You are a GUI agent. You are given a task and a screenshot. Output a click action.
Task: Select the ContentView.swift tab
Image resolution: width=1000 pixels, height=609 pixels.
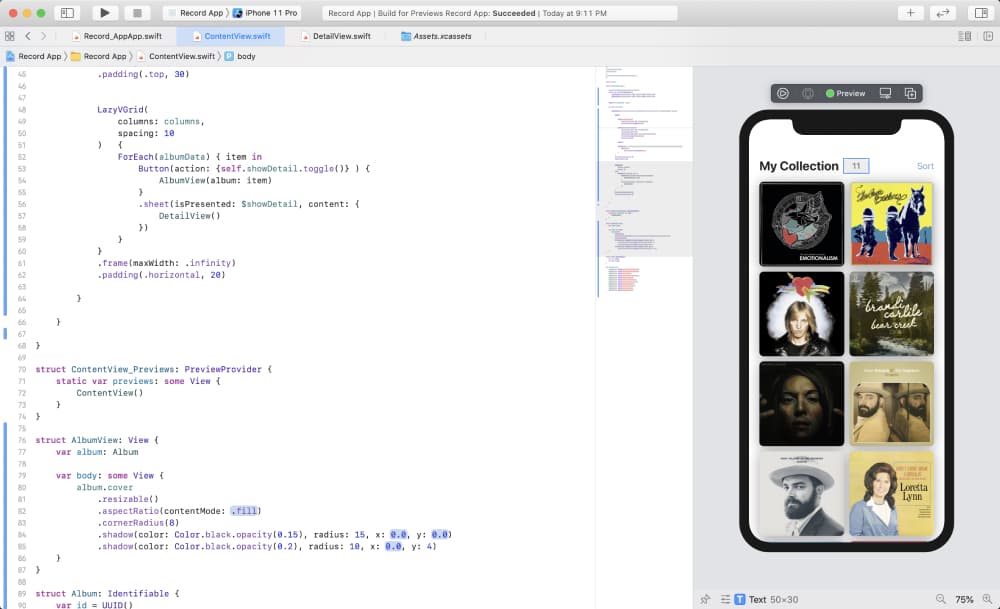click(x=231, y=36)
